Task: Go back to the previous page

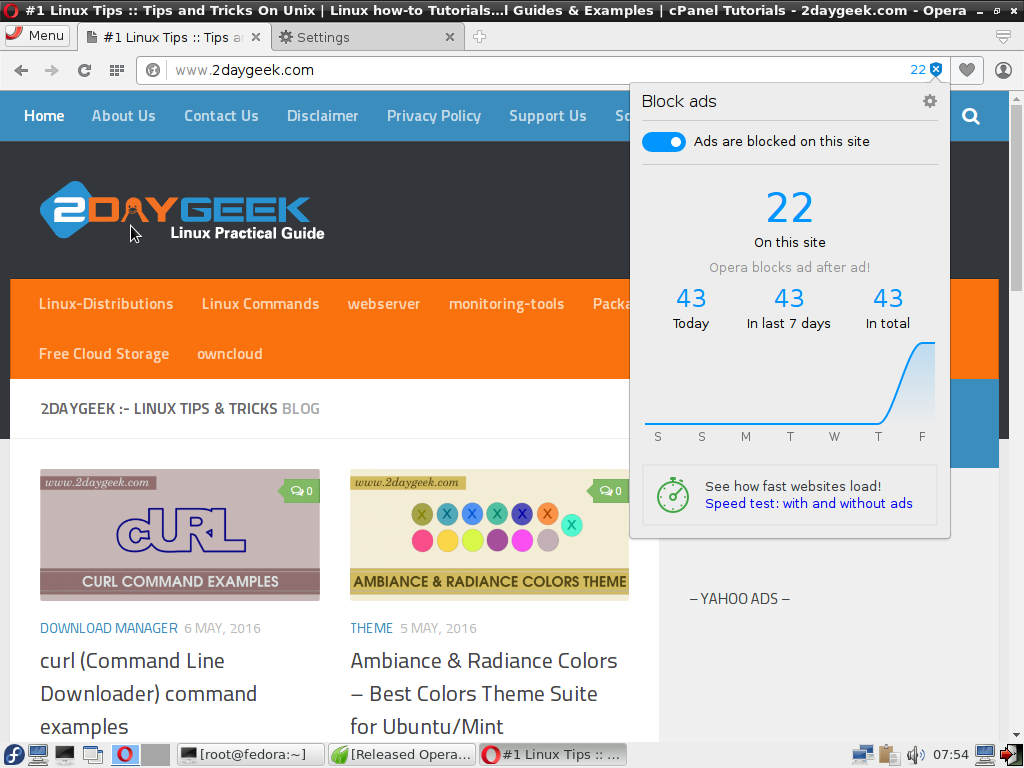Action: (x=22, y=71)
